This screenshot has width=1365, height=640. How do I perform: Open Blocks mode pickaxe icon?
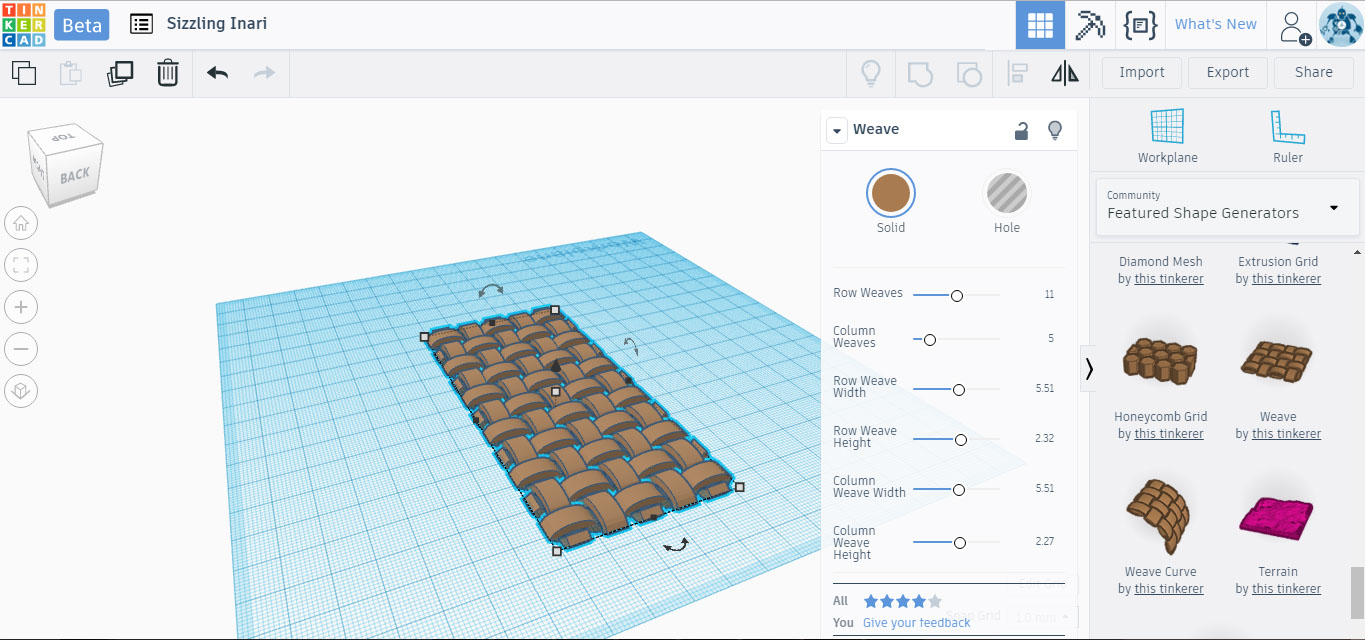coord(1090,25)
